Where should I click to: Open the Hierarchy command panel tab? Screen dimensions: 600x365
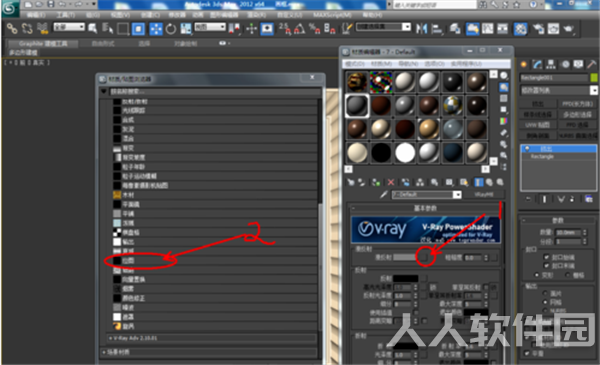point(551,65)
